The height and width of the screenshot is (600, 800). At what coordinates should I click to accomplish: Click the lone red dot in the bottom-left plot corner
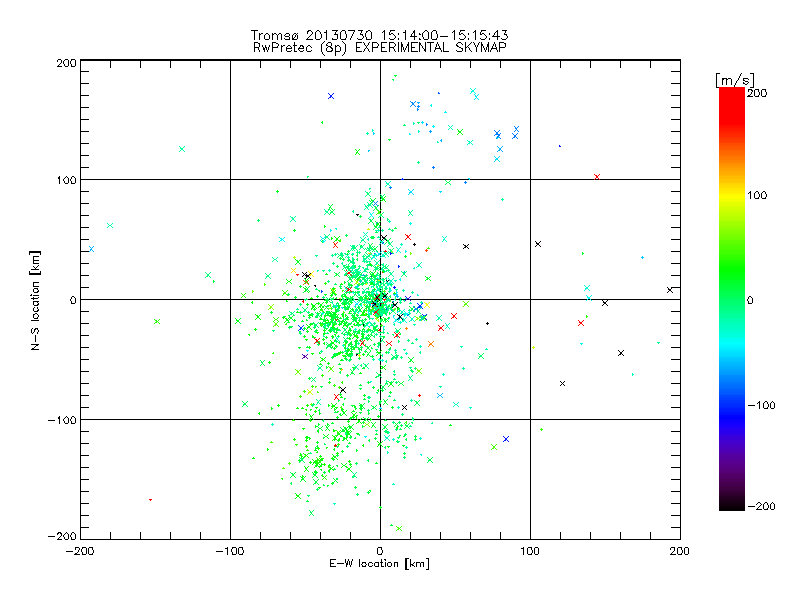pyautogui.click(x=150, y=500)
